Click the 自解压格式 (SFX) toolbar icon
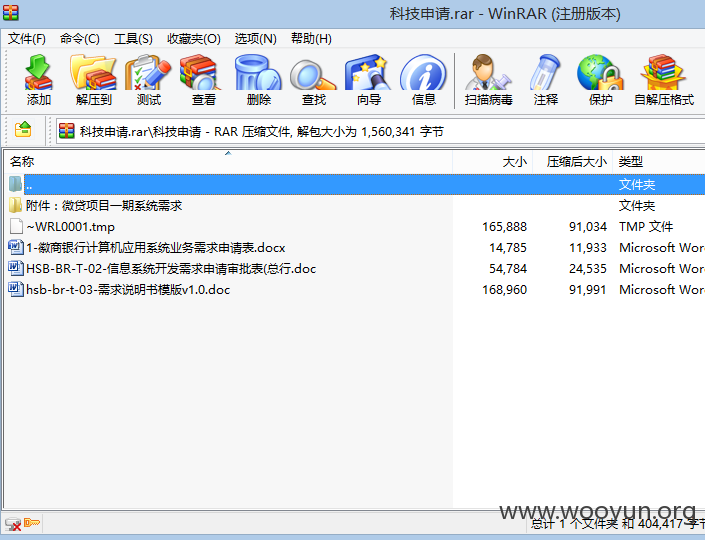This screenshot has width=705, height=540. (664, 72)
